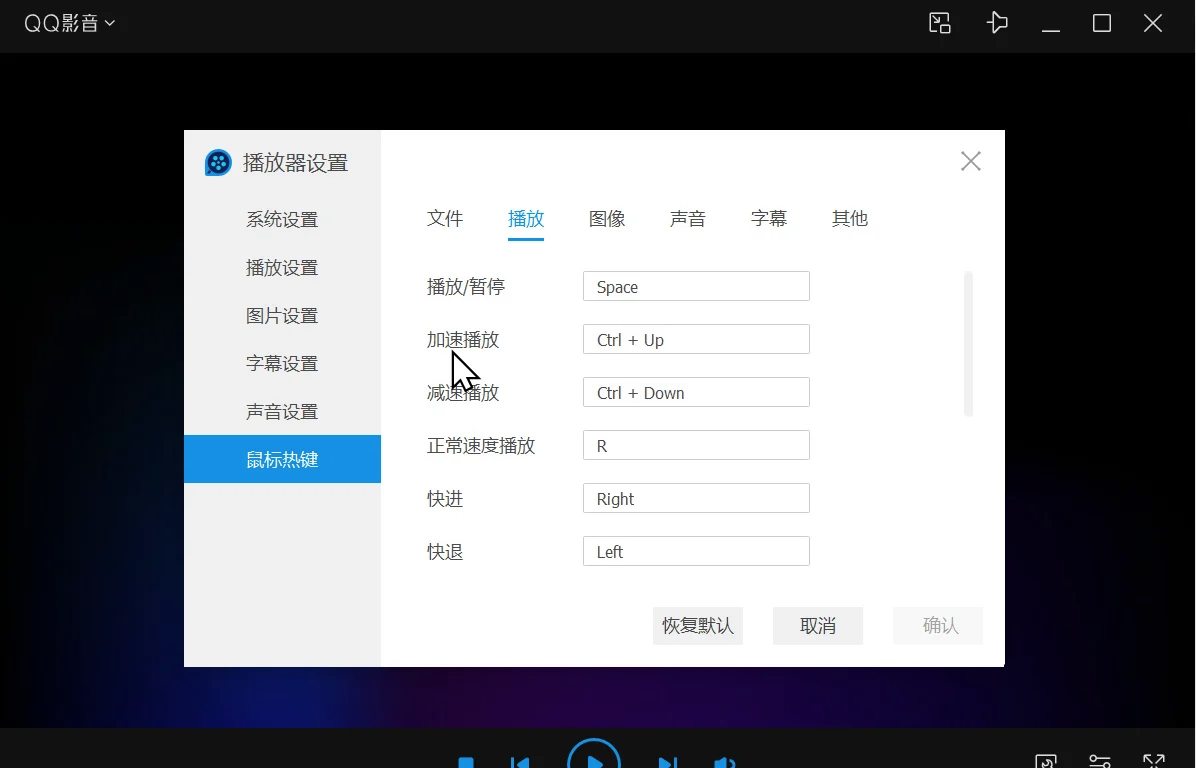Click the 快进 label
Image resolution: width=1196 pixels, height=768 pixels.
445,499
